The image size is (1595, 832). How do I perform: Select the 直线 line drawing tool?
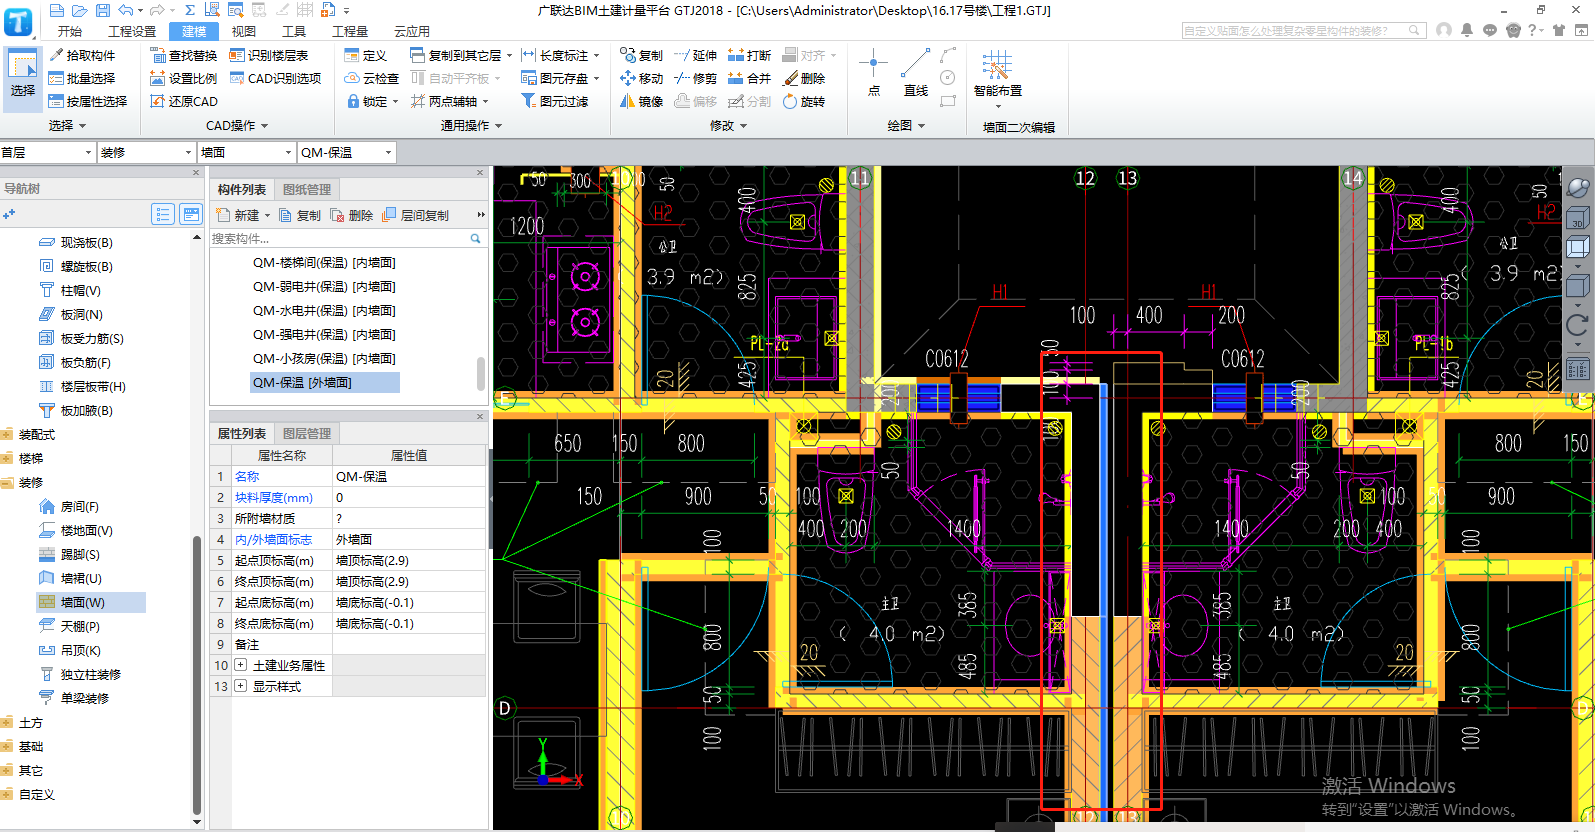[x=915, y=73]
